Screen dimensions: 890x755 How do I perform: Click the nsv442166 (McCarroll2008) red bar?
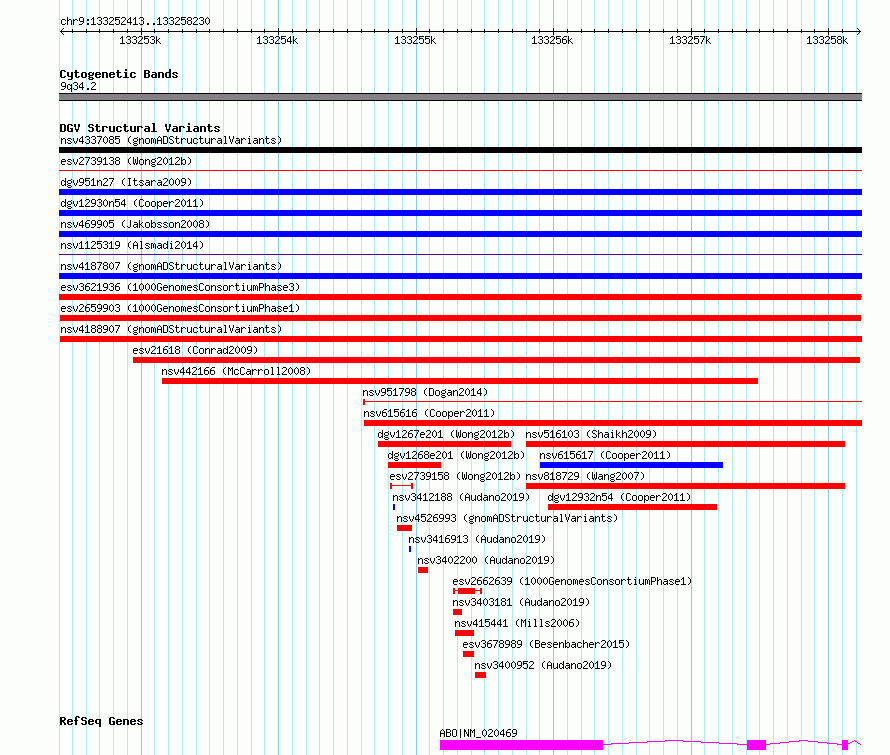tap(460, 381)
